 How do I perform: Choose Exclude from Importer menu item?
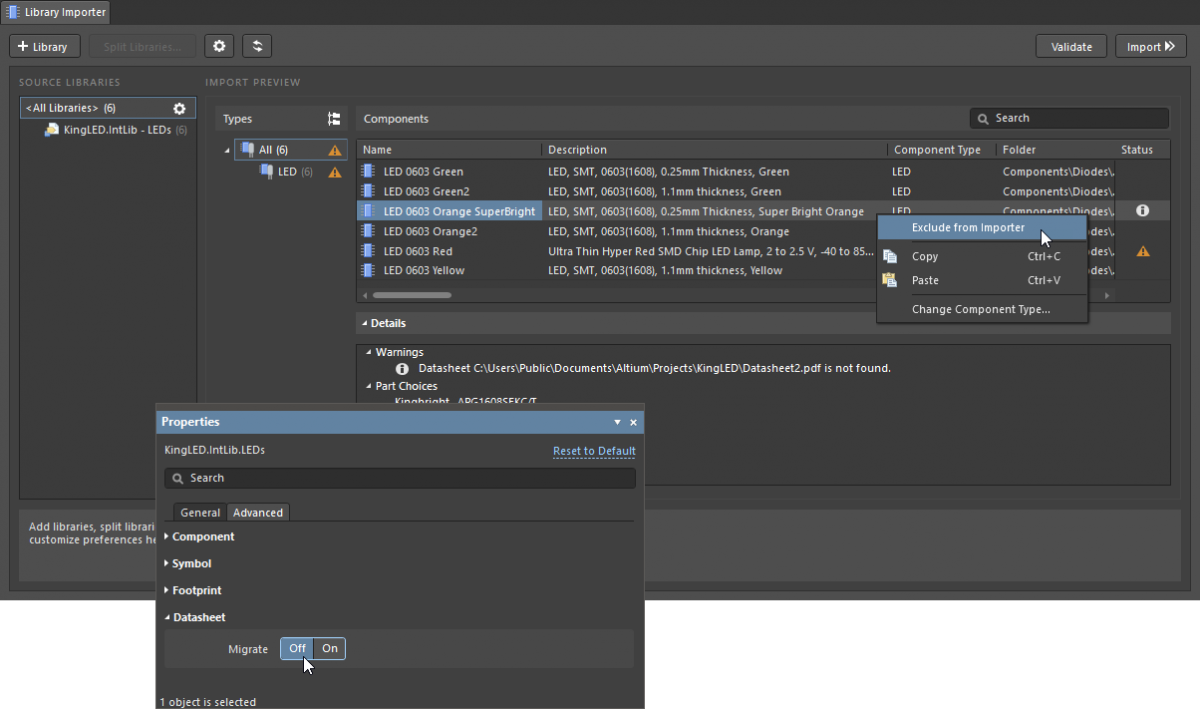coord(981,228)
